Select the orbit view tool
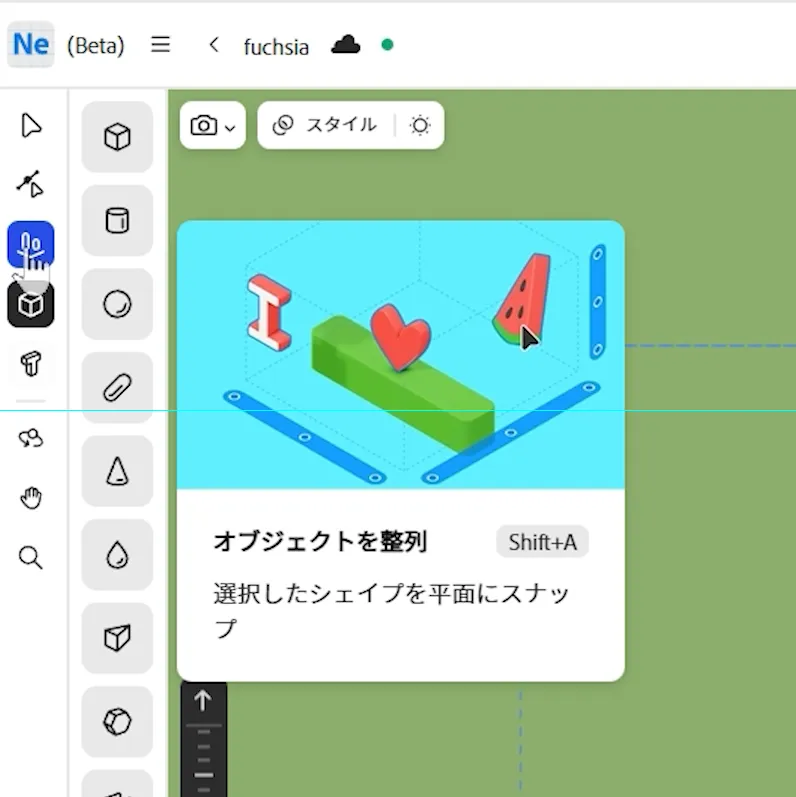Viewport: 796px width, 797px height. click(x=31, y=438)
